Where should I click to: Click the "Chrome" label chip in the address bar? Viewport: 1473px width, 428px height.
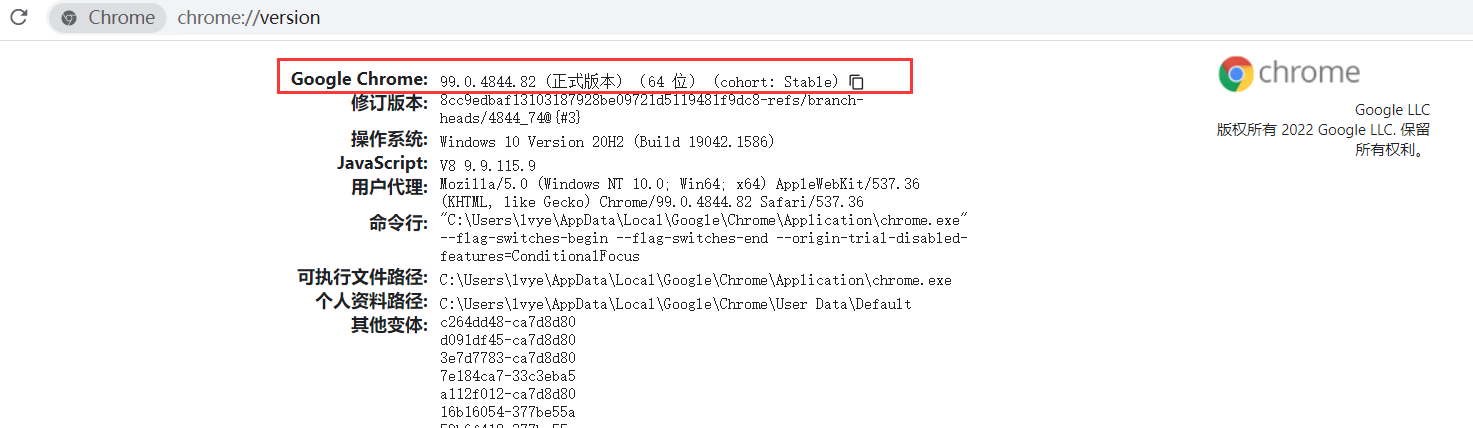[120, 18]
